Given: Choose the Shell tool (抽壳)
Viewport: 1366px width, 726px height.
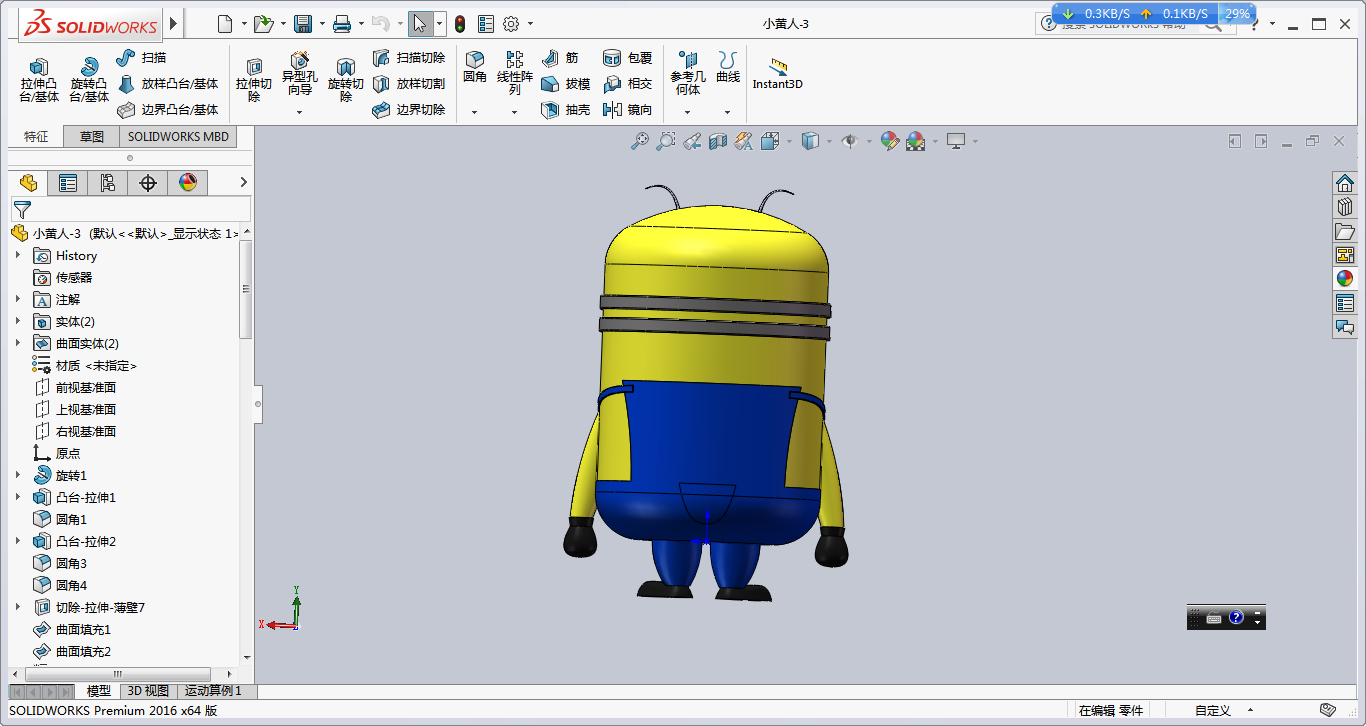Looking at the screenshot, I should click(565, 110).
